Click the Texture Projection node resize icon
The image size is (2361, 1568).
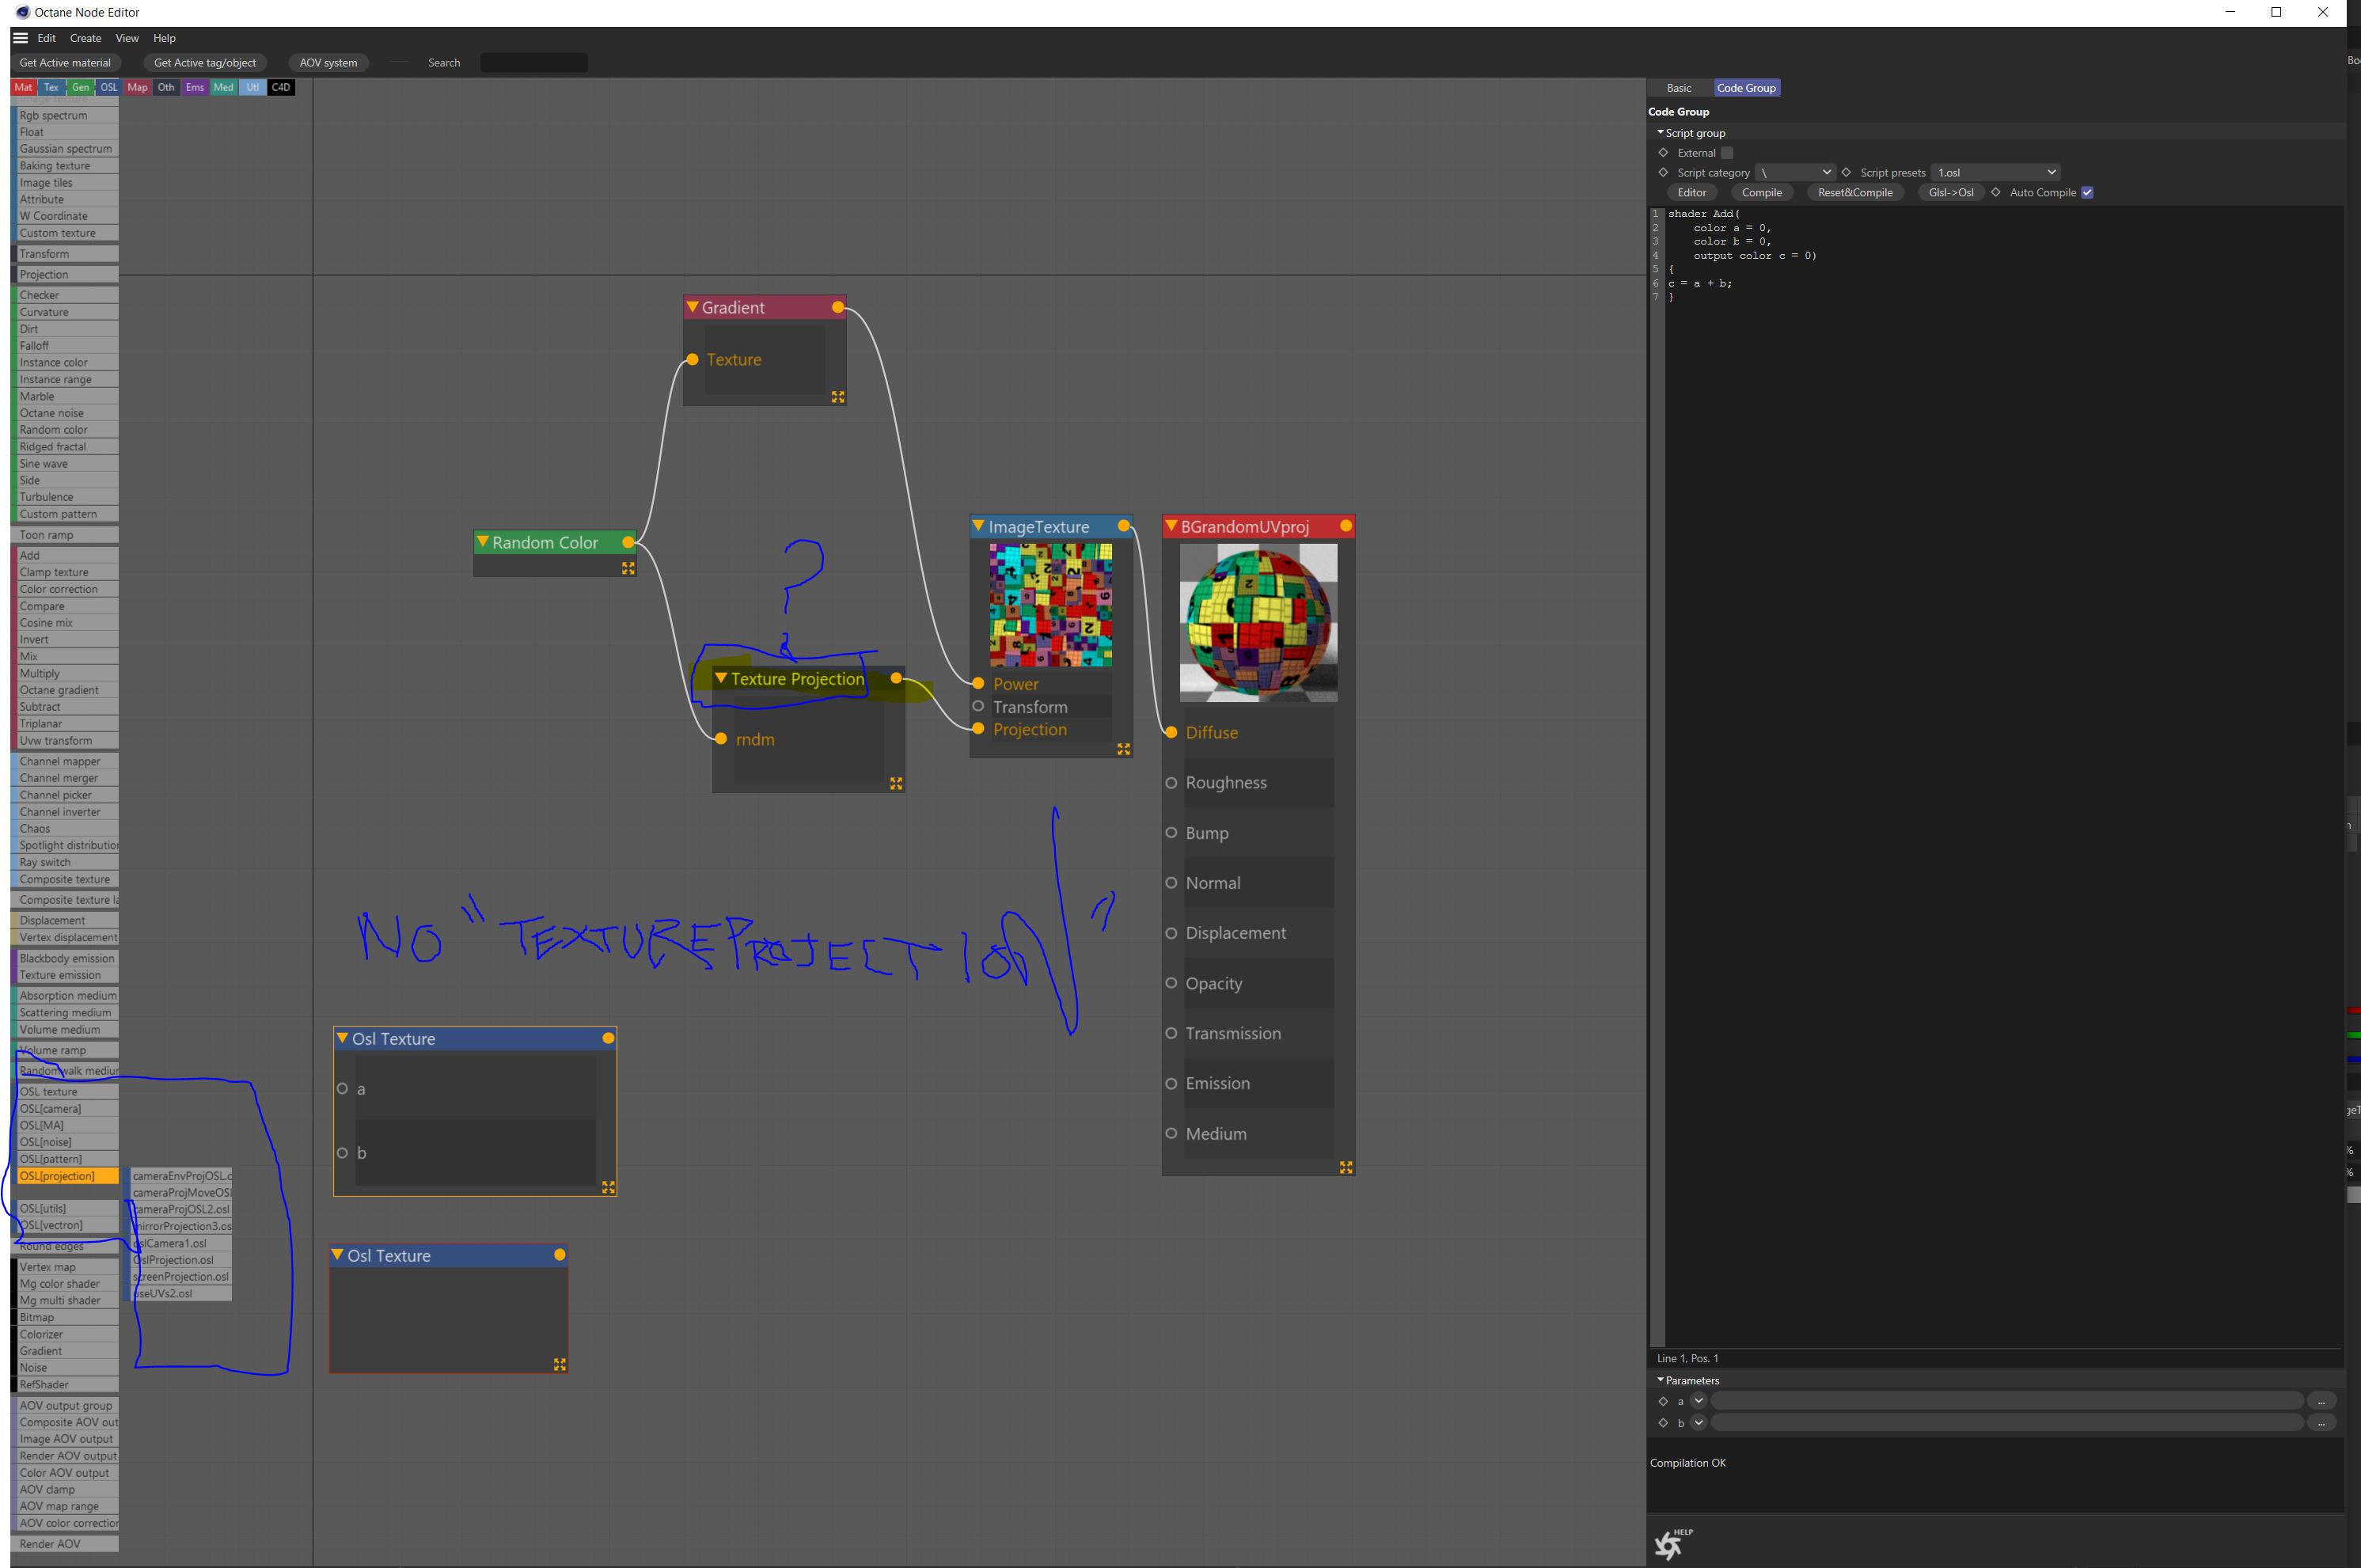point(896,784)
